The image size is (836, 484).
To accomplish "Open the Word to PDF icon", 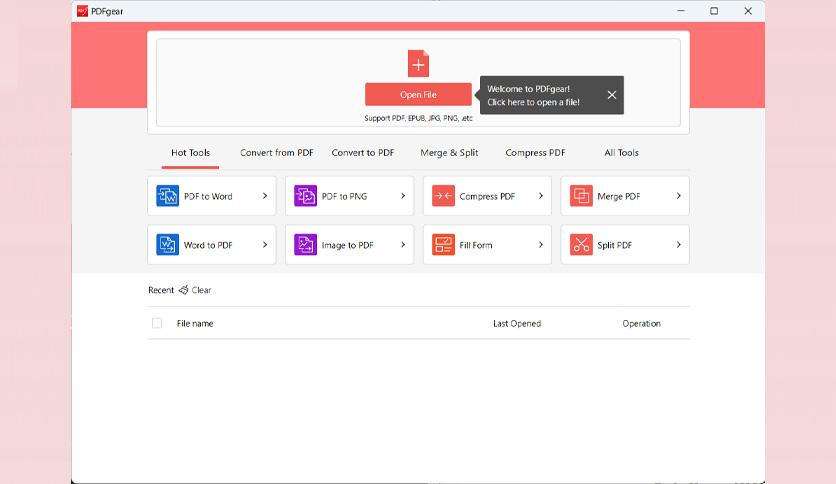I will pos(167,245).
